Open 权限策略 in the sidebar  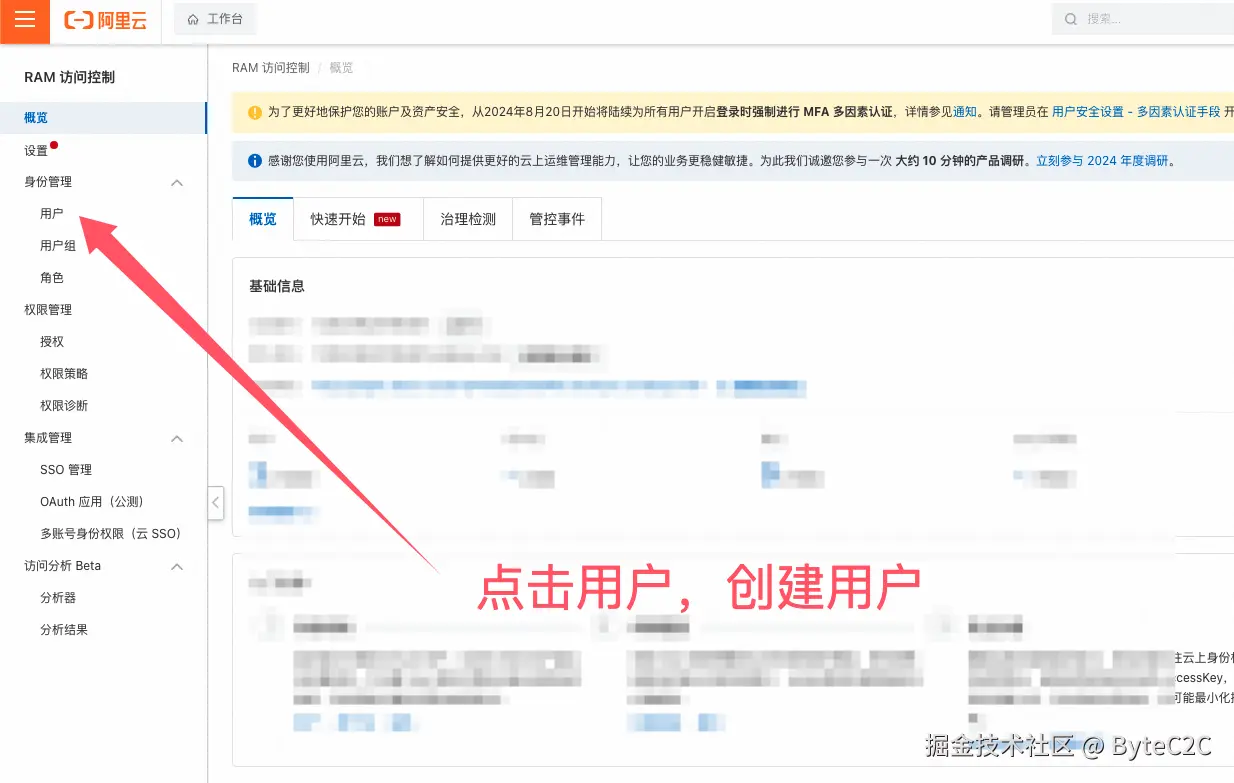64,374
